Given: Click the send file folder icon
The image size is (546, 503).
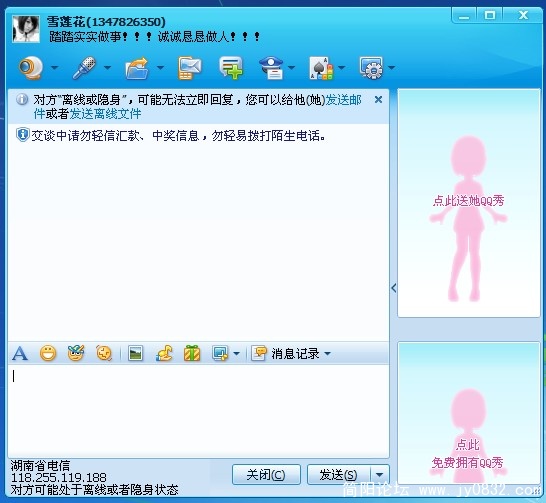Looking at the screenshot, I should tap(137, 68).
